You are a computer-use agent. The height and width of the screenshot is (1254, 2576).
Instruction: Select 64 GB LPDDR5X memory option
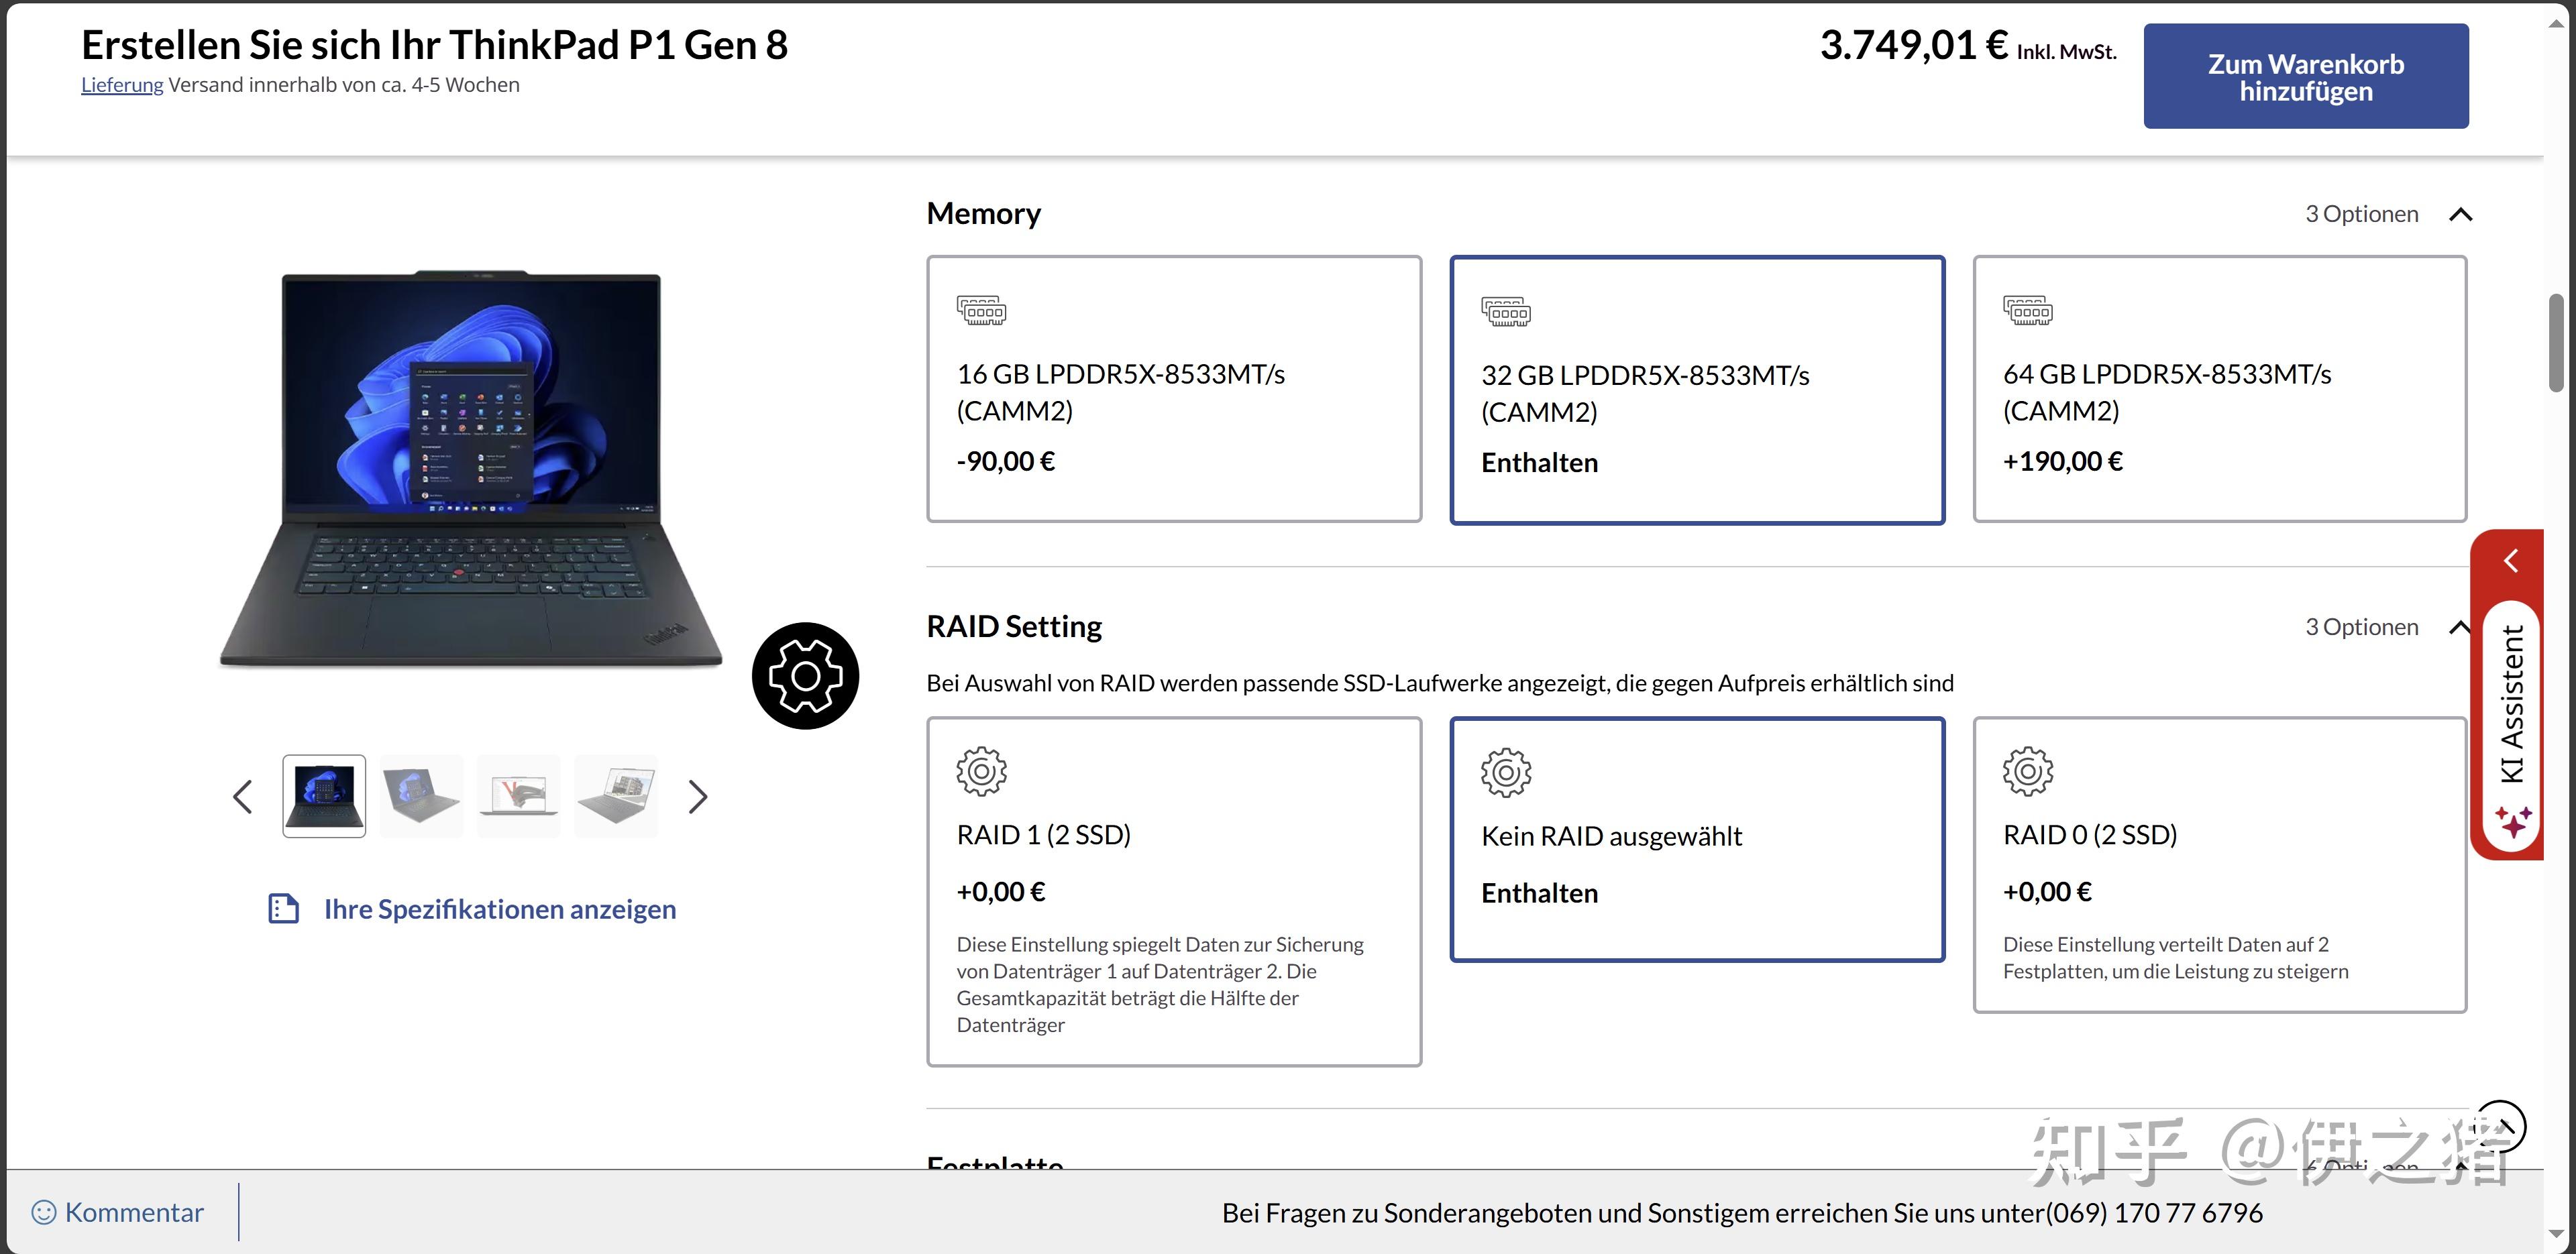tap(2219, 389)
